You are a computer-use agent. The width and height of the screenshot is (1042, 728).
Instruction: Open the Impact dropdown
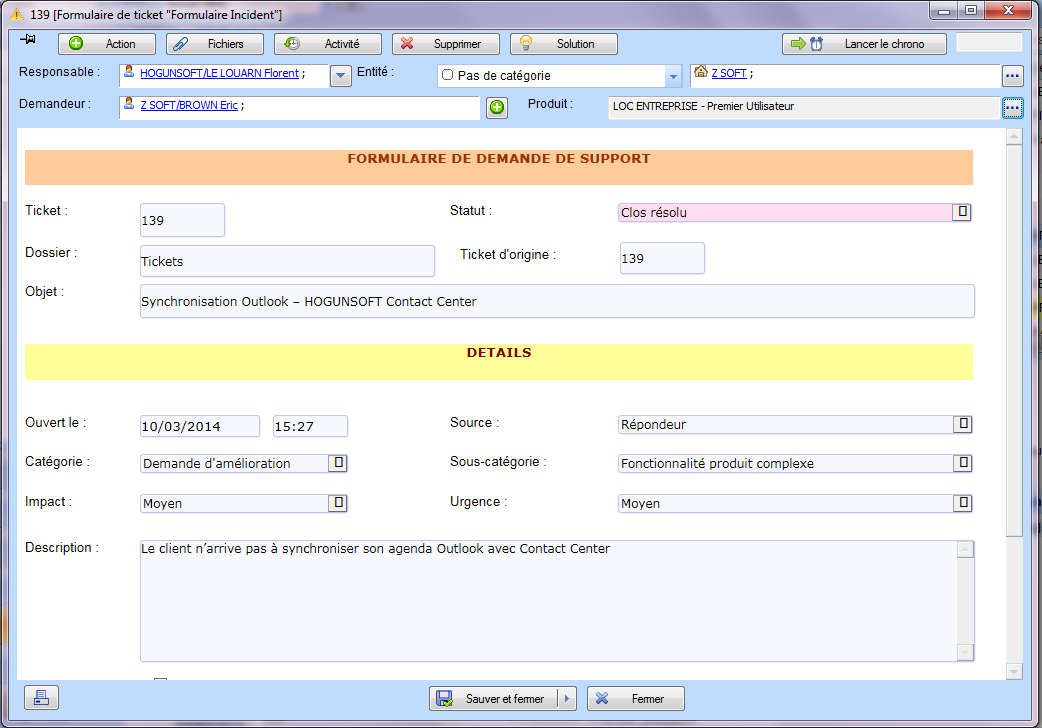pos(338,503)
